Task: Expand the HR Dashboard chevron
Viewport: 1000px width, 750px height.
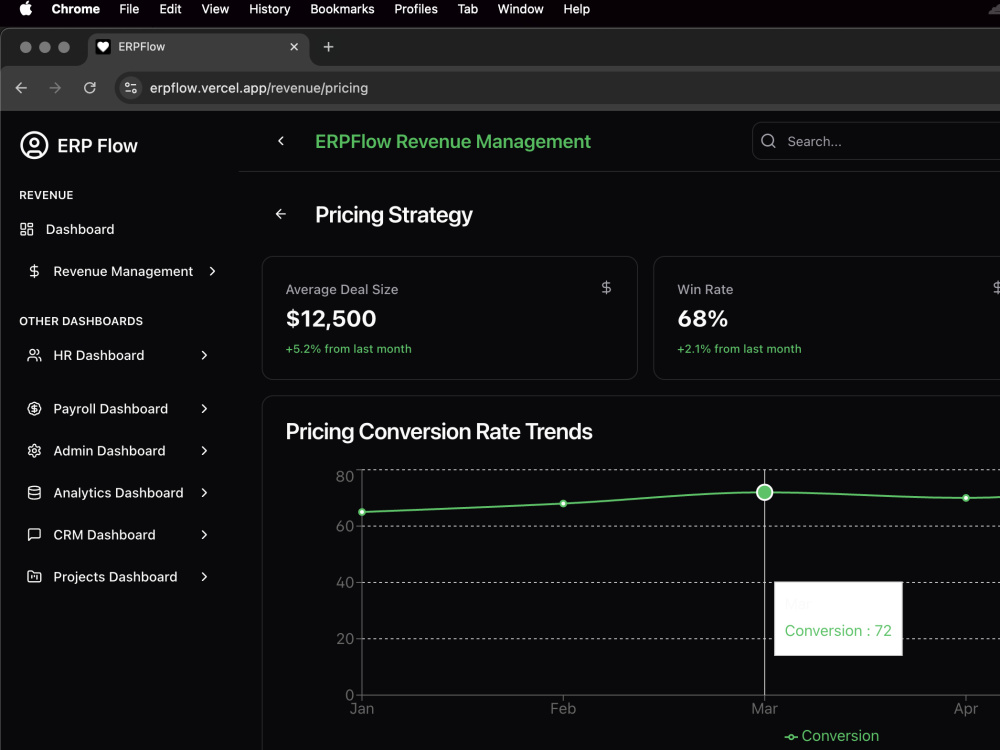Action: point(204,355)
